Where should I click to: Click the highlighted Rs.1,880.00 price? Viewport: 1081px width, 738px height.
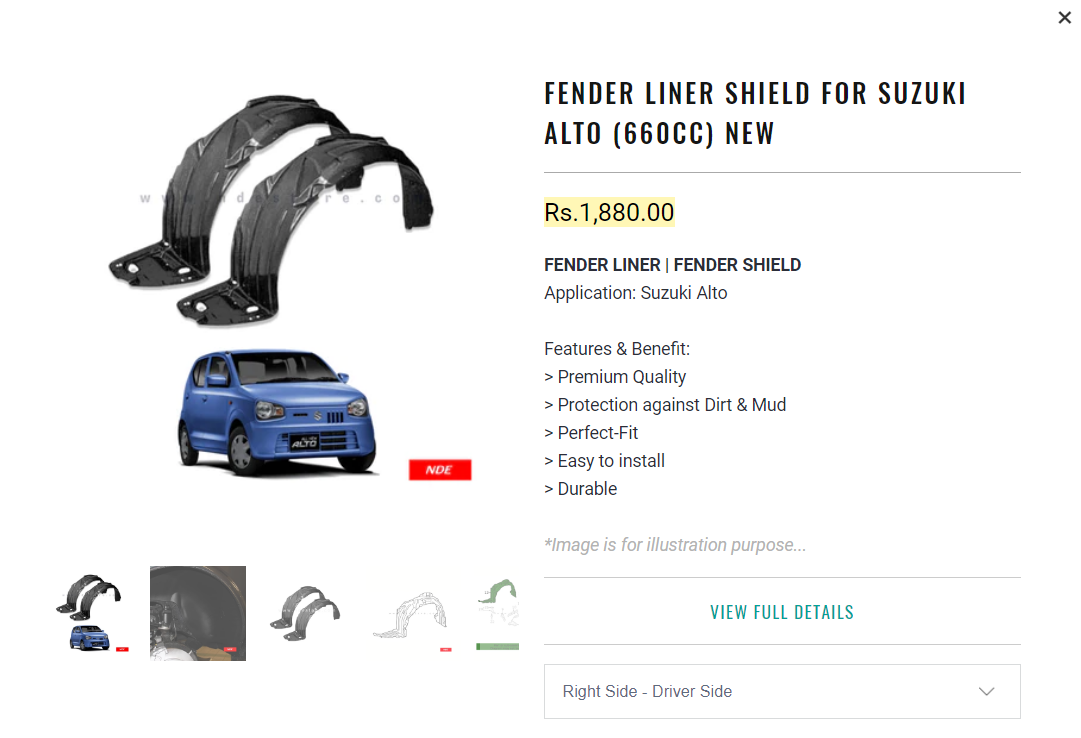point(609,212)
